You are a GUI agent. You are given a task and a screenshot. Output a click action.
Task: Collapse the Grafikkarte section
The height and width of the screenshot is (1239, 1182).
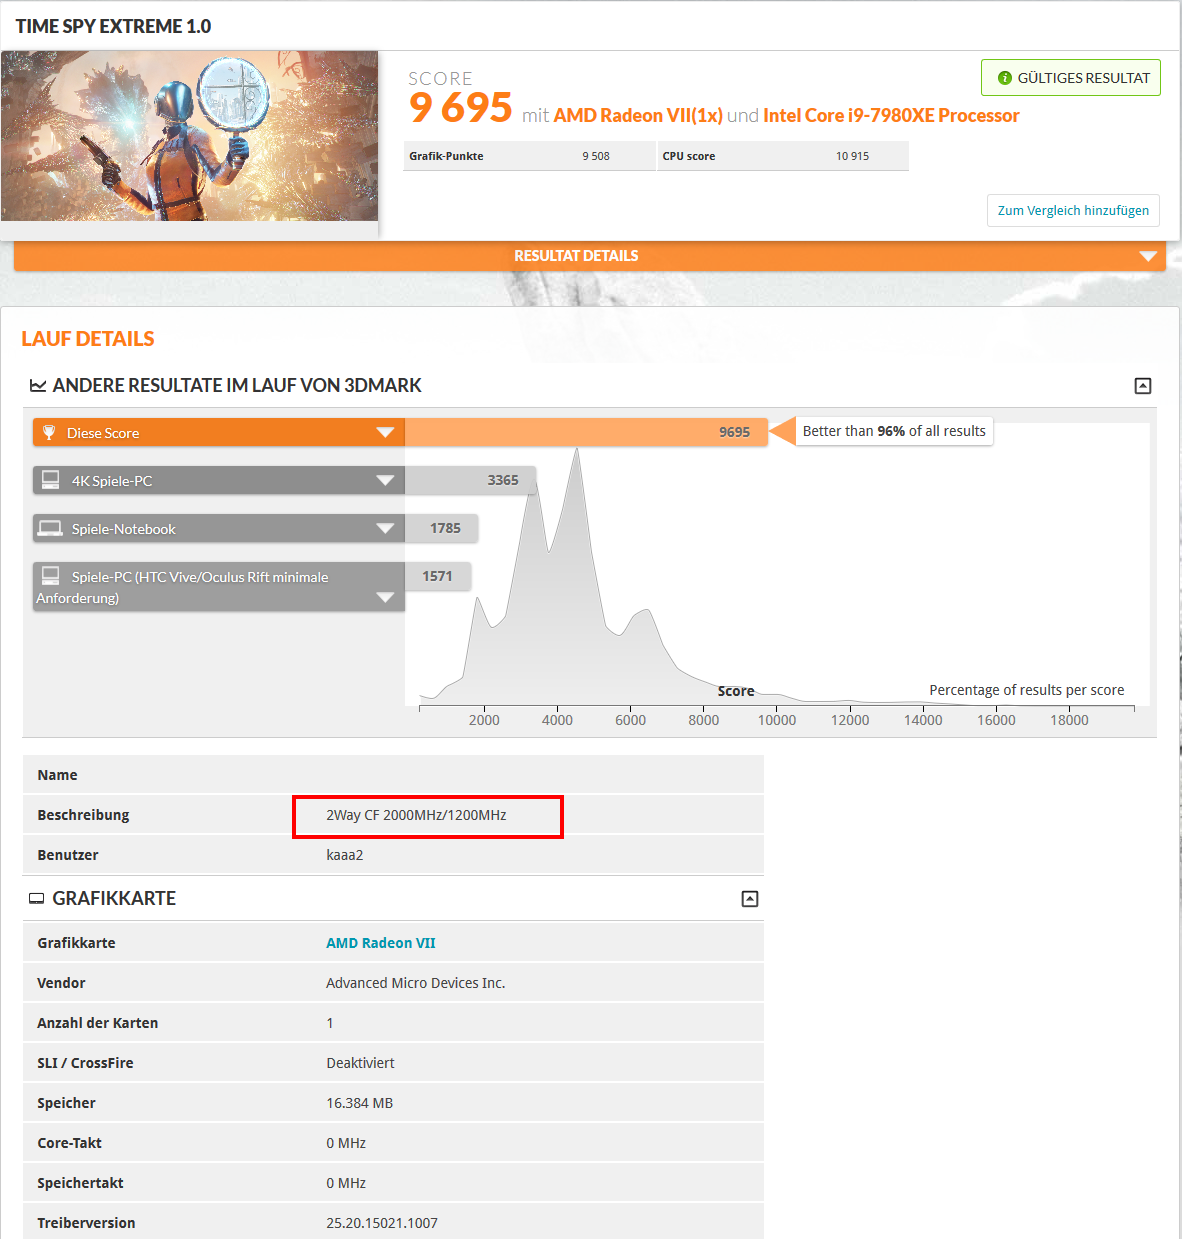(750, 899)
